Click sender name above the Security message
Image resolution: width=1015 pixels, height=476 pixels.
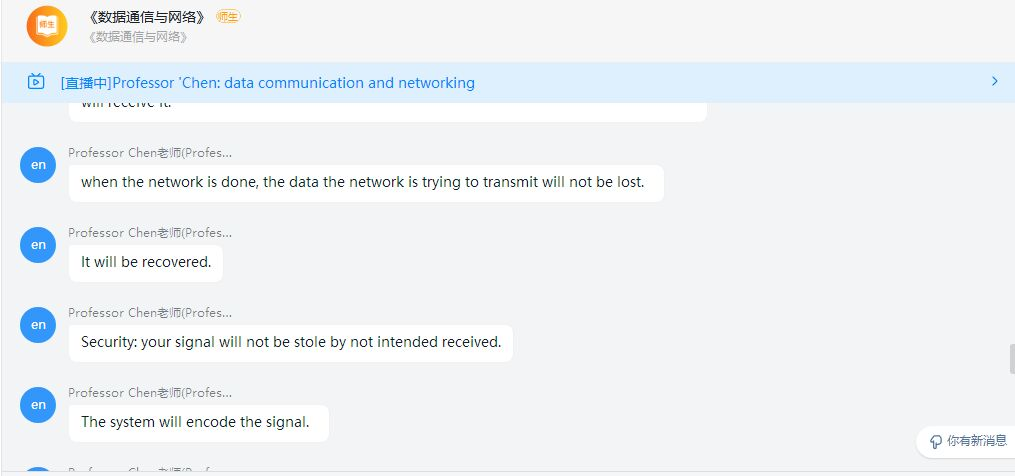150,313
